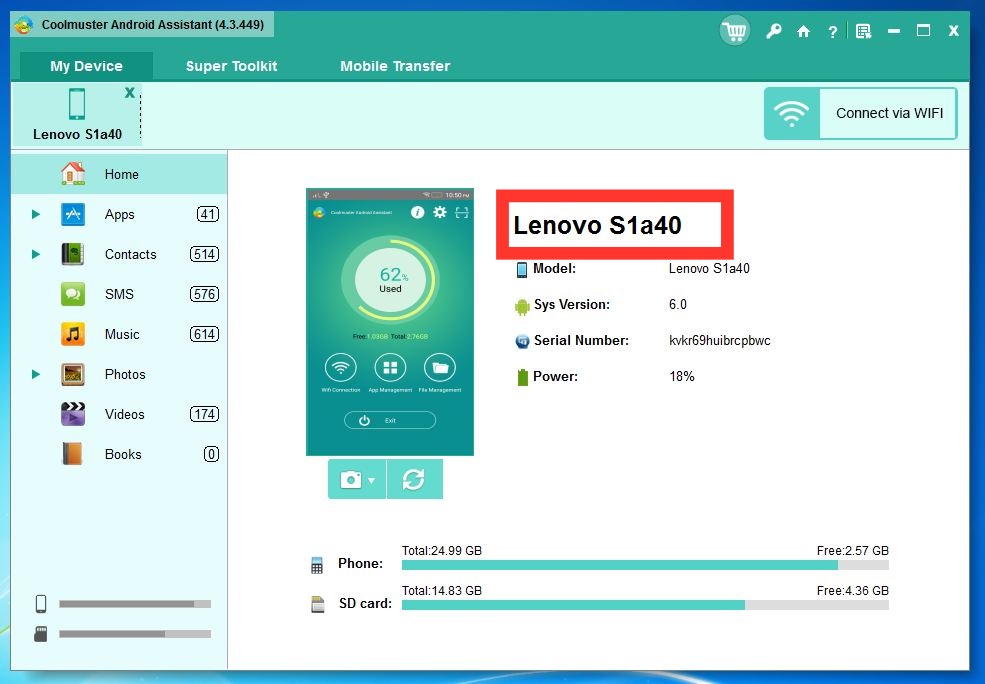Click the Photos picture frame icon

click(x=73, y=374)
